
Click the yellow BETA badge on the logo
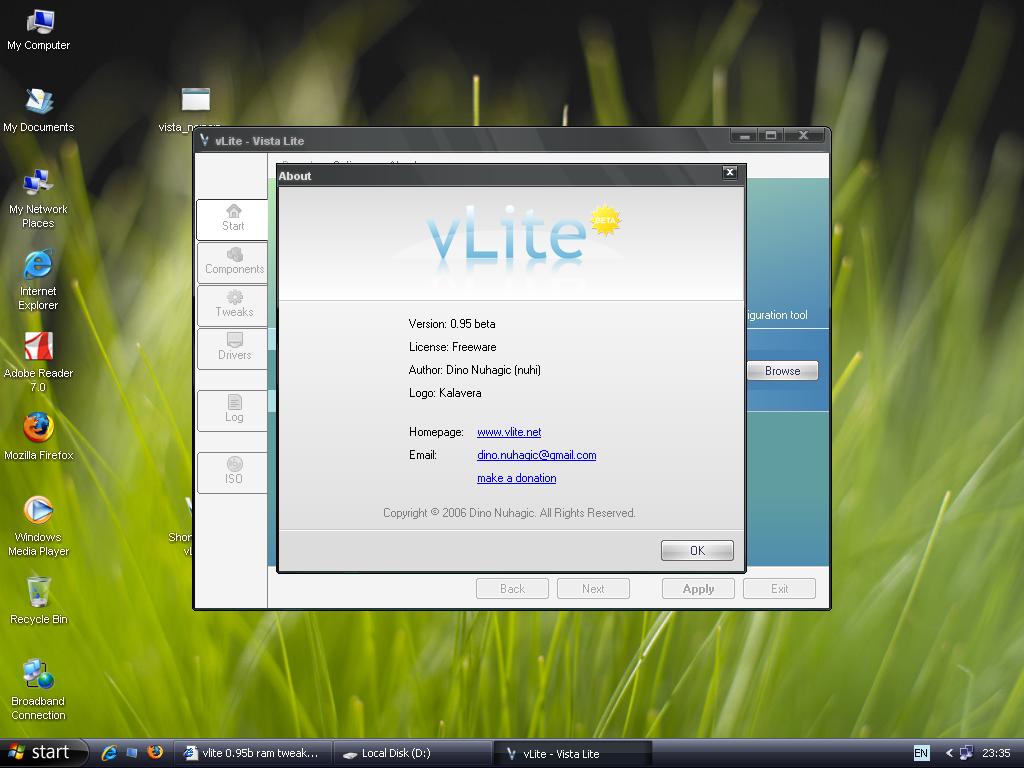605,220
